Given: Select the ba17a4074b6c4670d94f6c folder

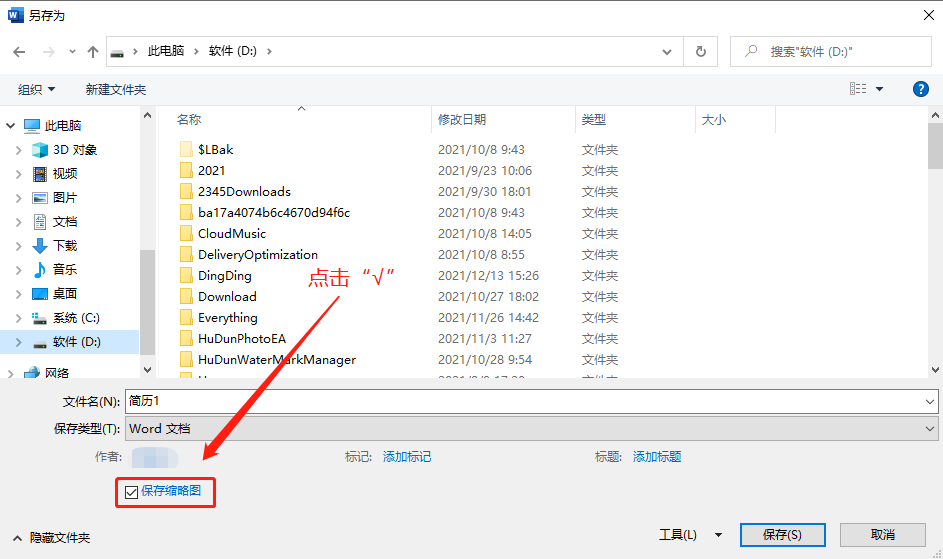Looking at the screenshot, I should tap(274, 212).
